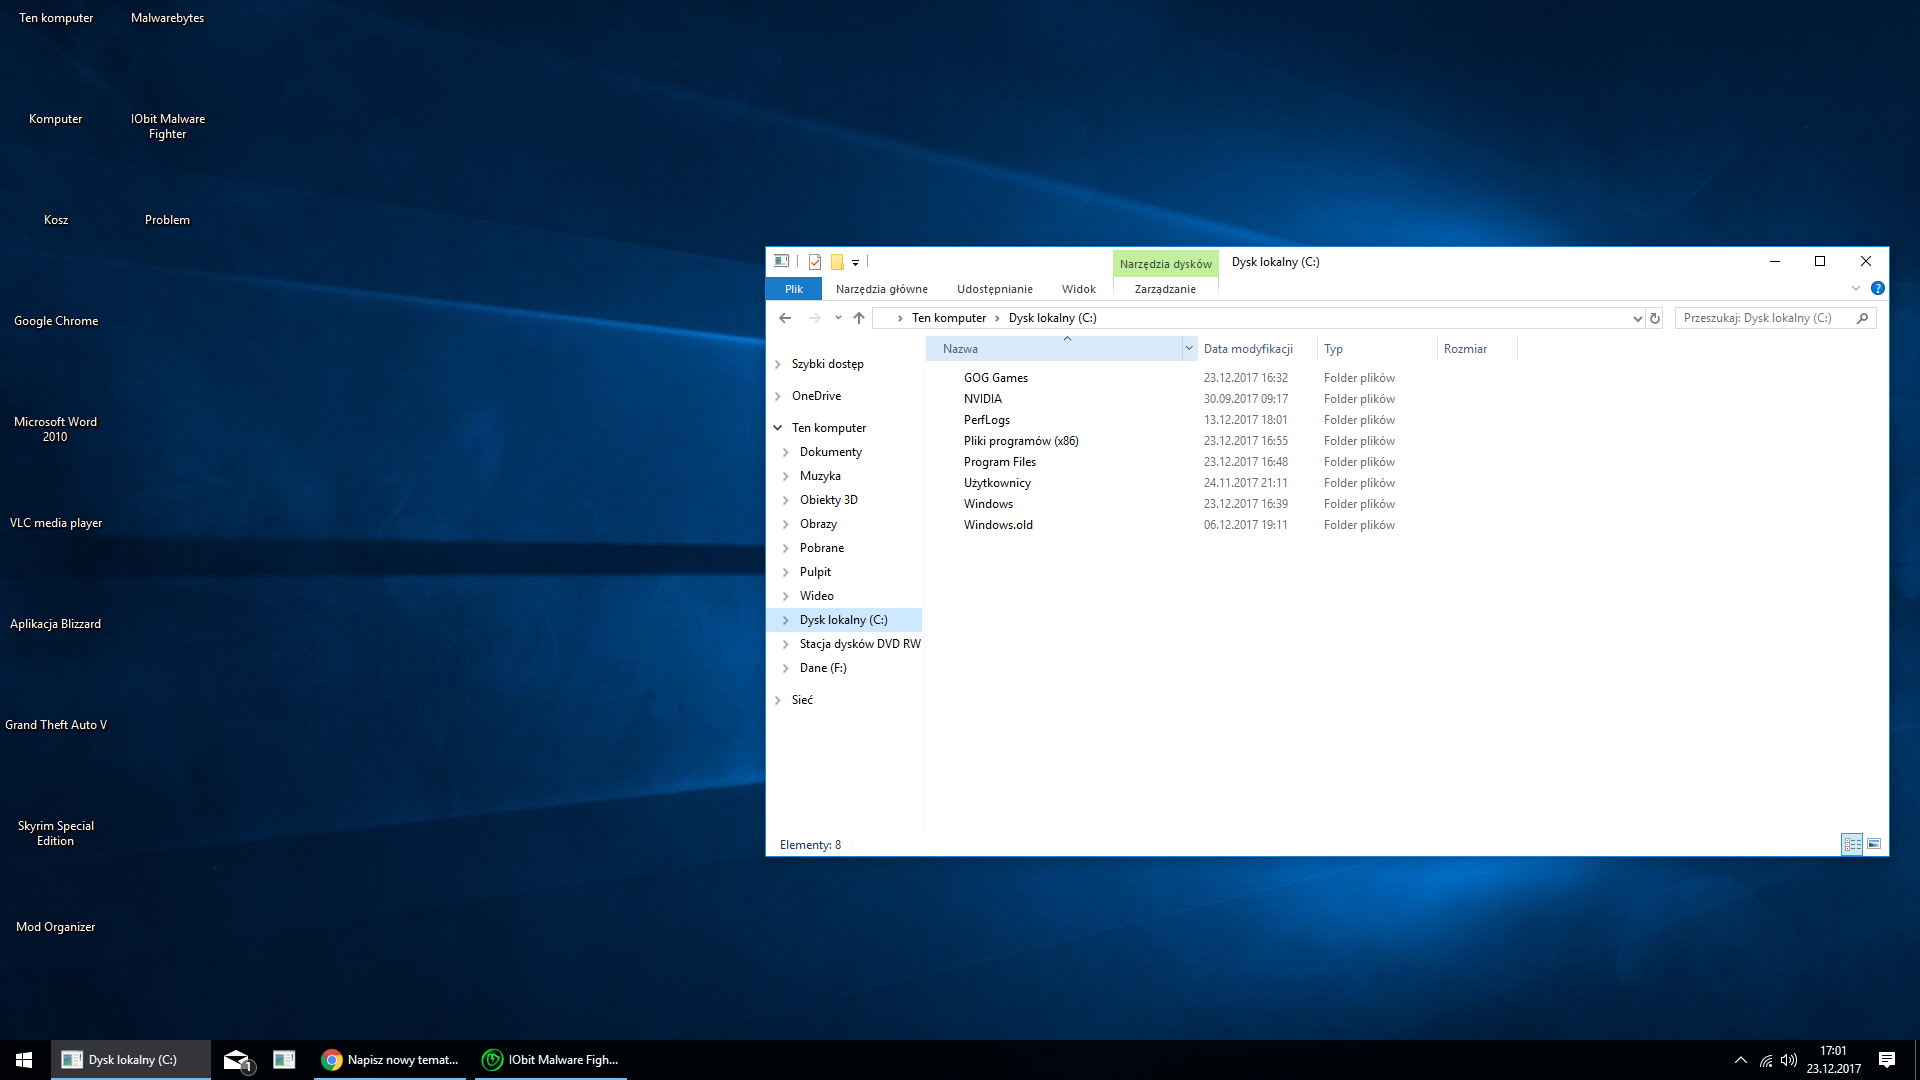Open Chrome Napisz nowy temat taskbar button
The width and height of the screenshot is (1920, 1080).
[x=390, y=1060]
